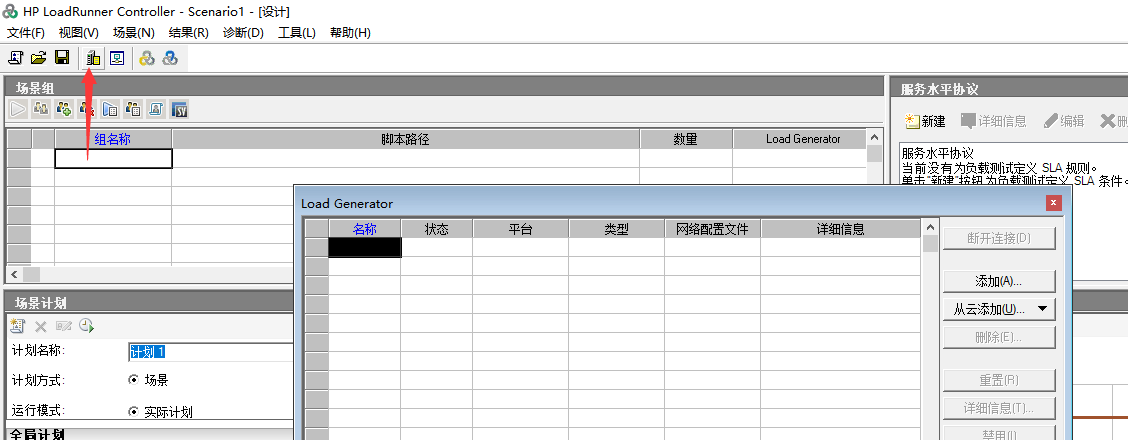Click the 删除(E)... button in Load Generator

(999, 337)
